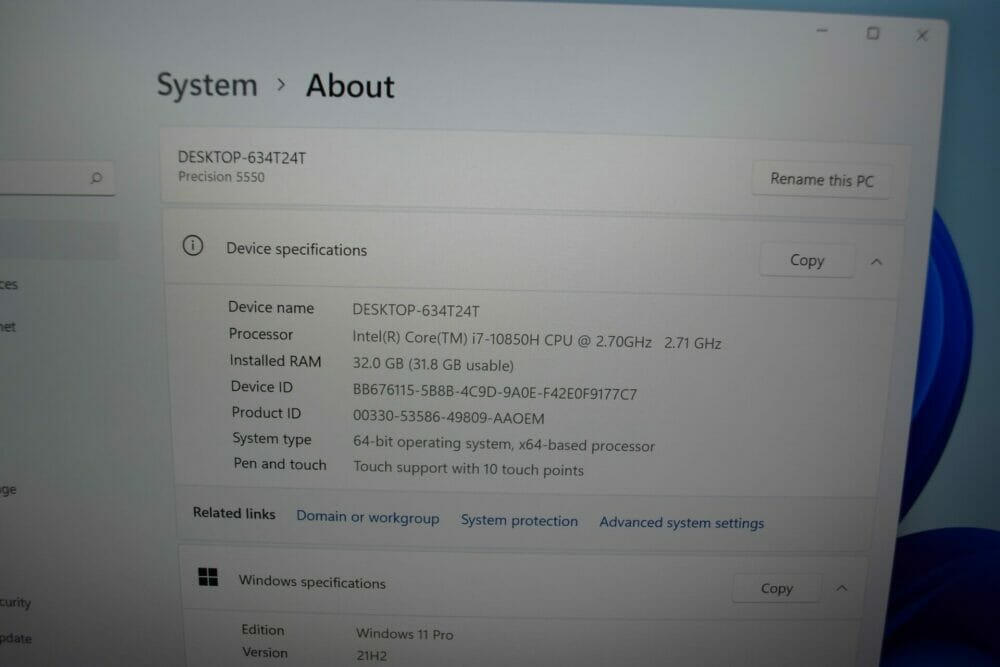Click the Rename this PC button

click(821, 180)
